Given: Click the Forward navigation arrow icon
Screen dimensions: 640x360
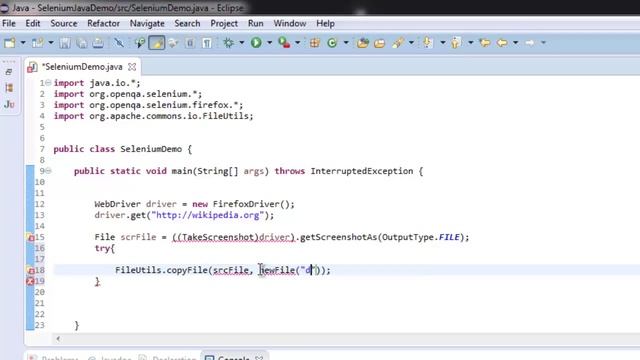Looking at the screenshot, I should (529, 42).
